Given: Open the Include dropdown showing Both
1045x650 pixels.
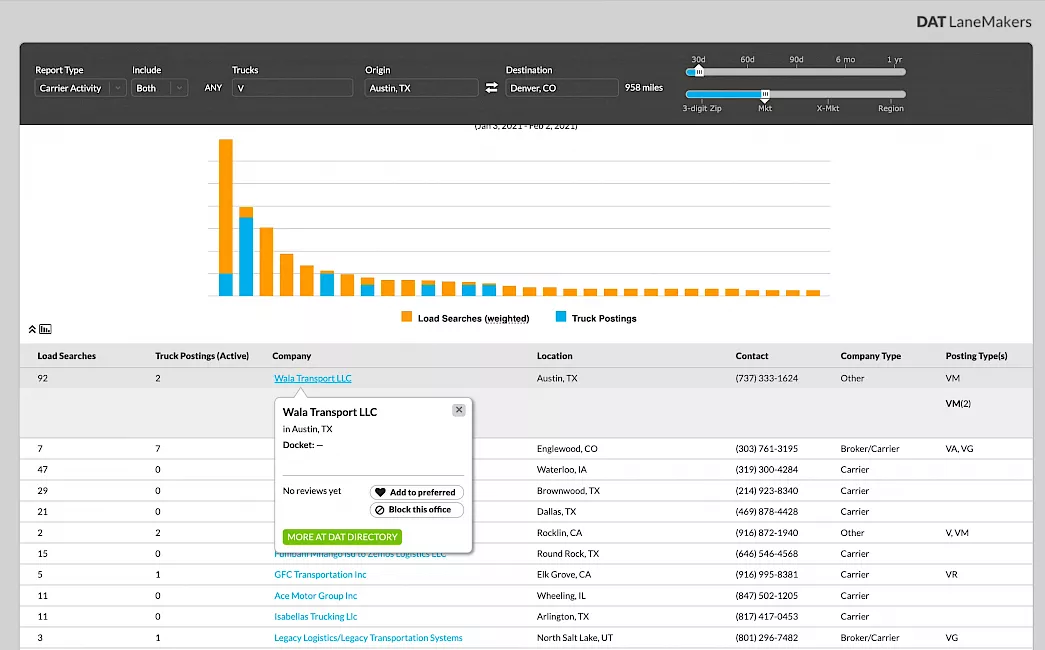Looking at the screenshot, I should point(159,88).
